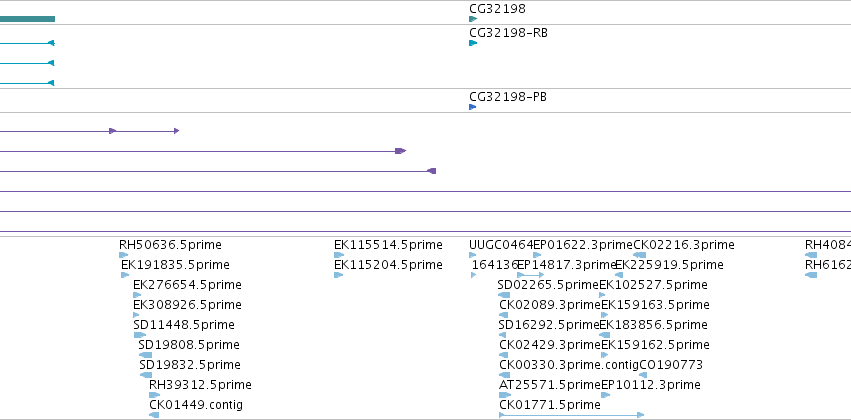Select the CK02216.3prime EST glyph
851x420 pixels.
click(x=639, y=255)
